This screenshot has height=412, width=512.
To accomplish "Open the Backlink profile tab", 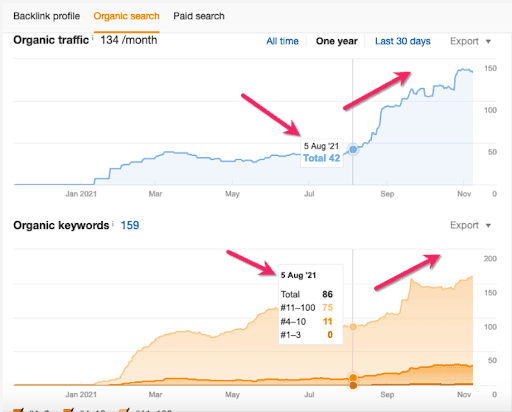I will point(46,16).
